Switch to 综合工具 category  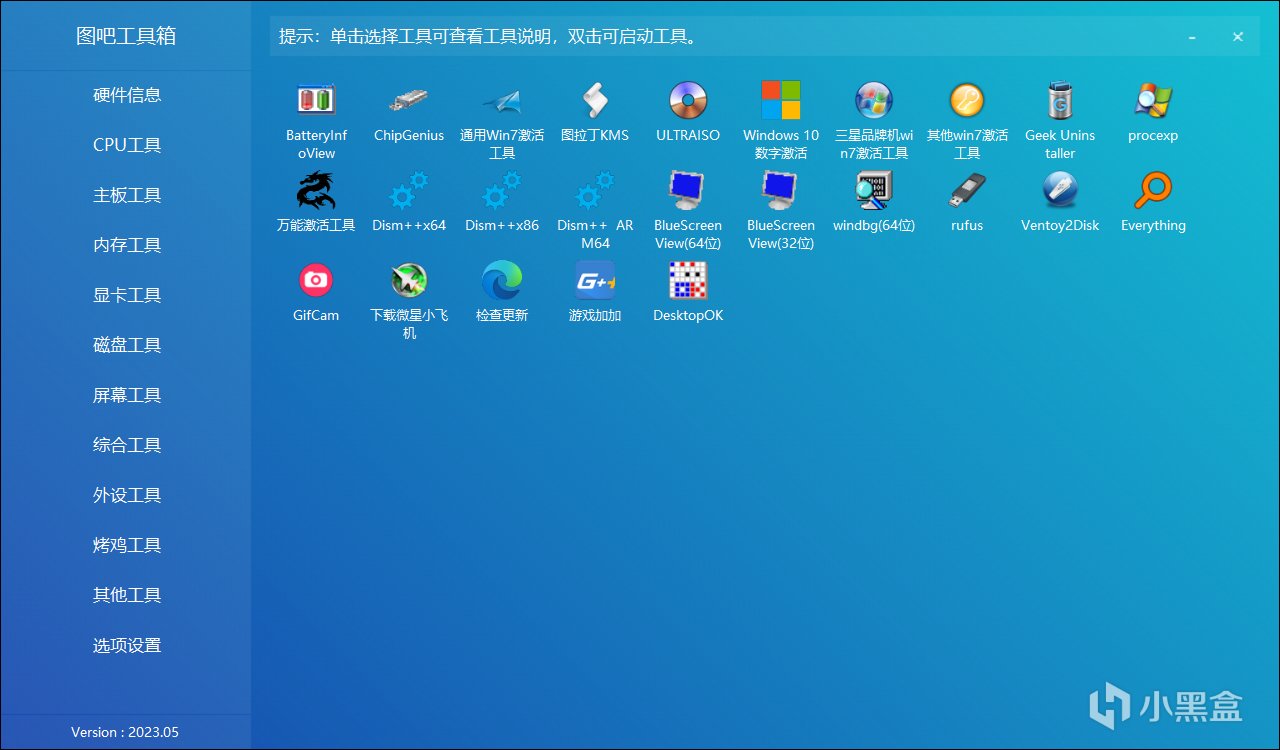pos(127,445)
